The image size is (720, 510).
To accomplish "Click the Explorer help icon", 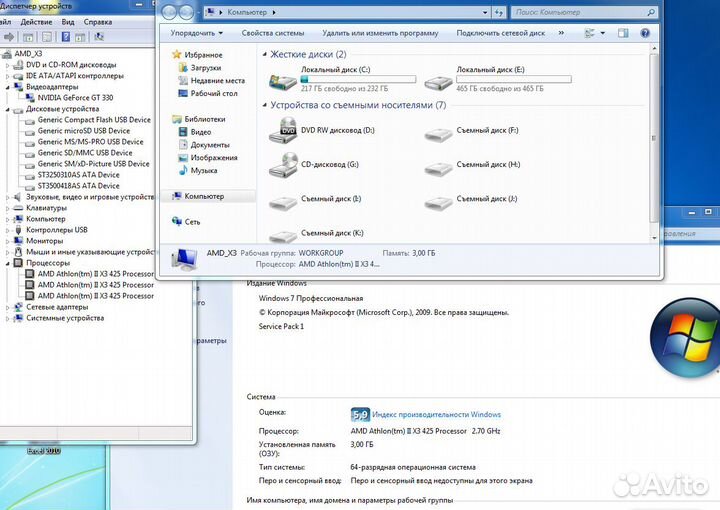I will pyautogui.click(x=645, y=33).
